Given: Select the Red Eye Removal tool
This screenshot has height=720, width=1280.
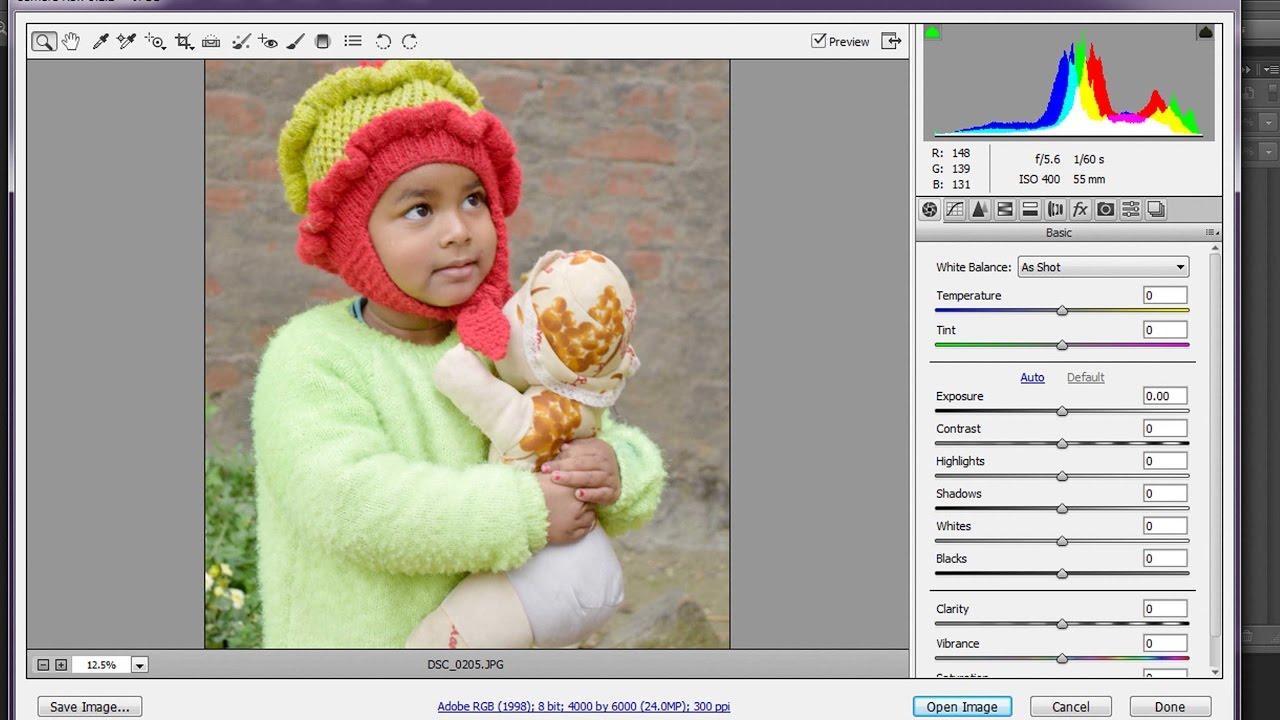Looking at the screenshot, I should click(x=268, y=41).
